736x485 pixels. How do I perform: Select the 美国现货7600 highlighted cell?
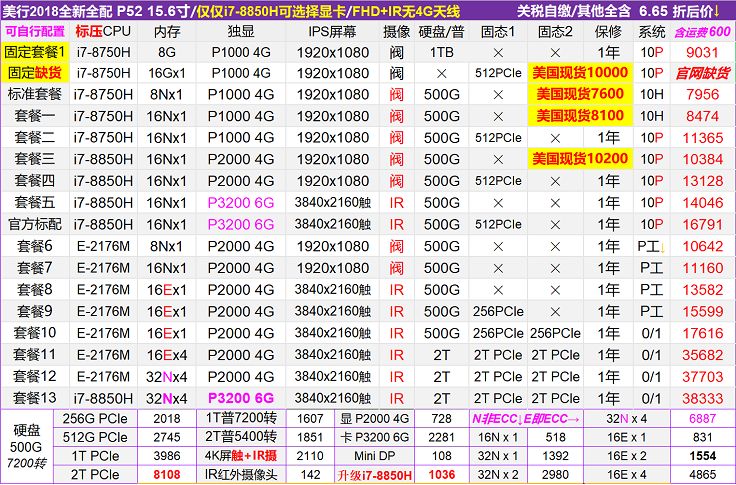coord(580,94)
